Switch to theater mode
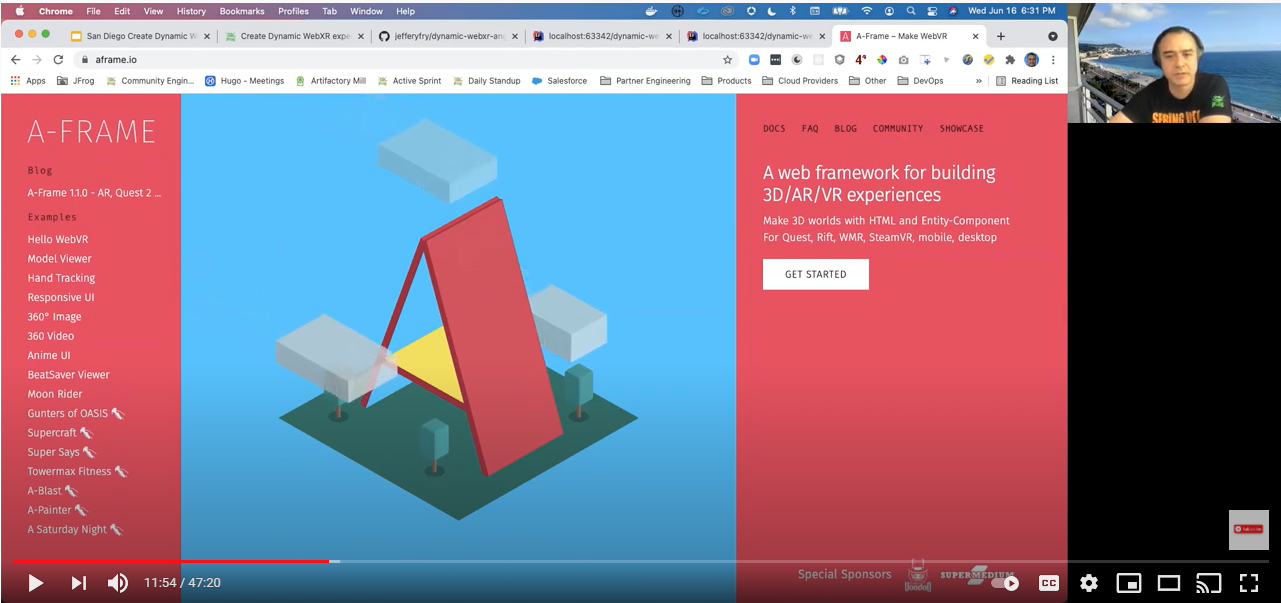This screenshot has width=1281, height=603. click(1169, 583)
